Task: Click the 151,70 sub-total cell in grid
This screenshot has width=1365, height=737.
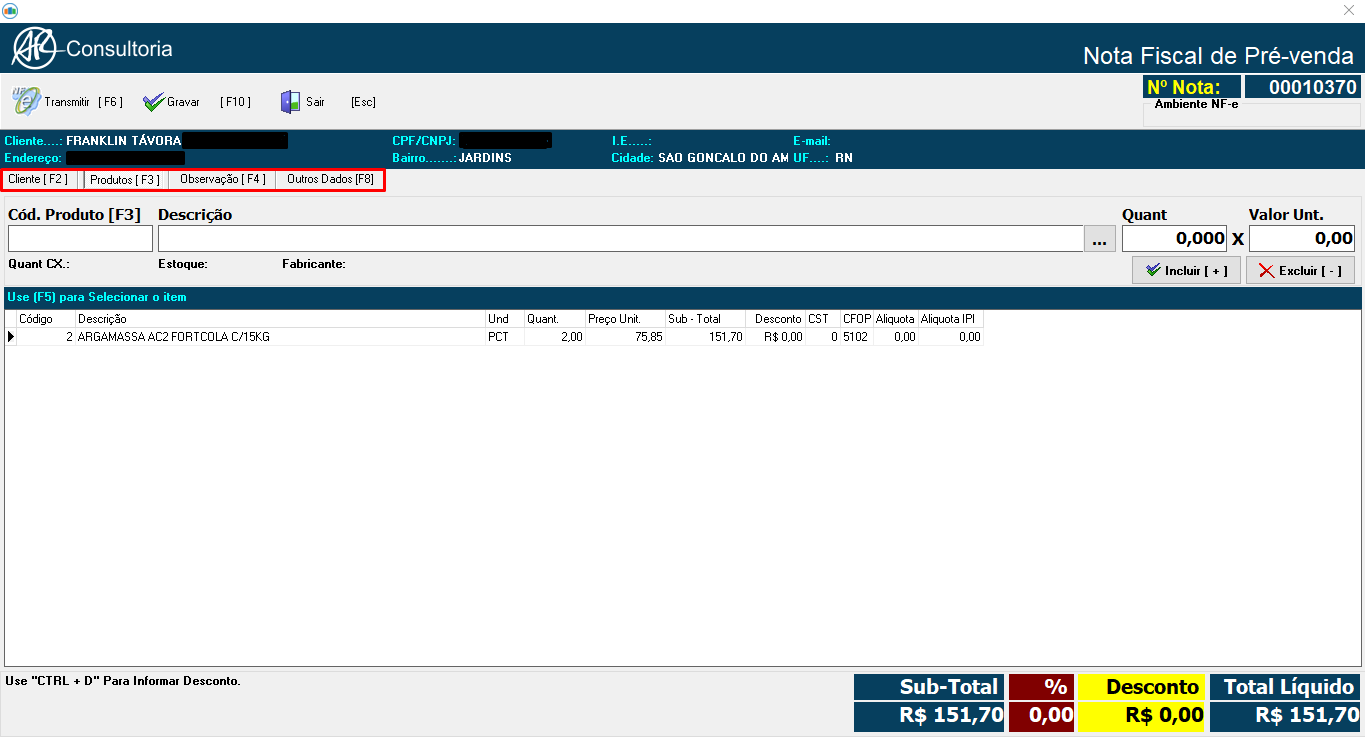Action: [705, 337]
